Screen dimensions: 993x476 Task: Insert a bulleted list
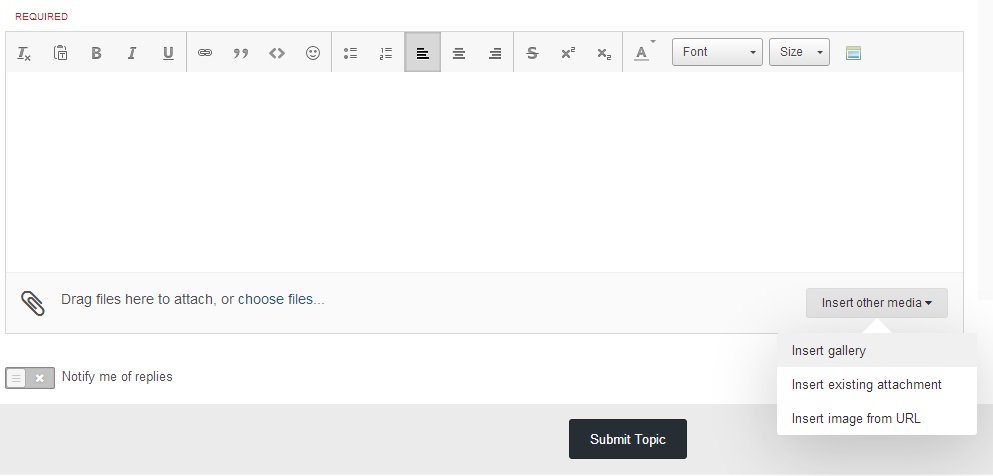click(350, 53)
